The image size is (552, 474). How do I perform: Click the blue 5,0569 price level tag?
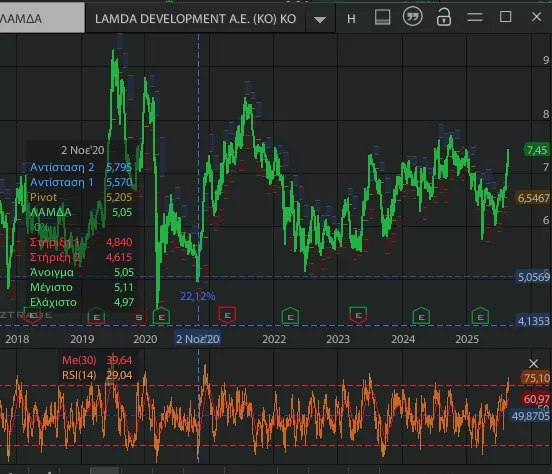point(533,277)
